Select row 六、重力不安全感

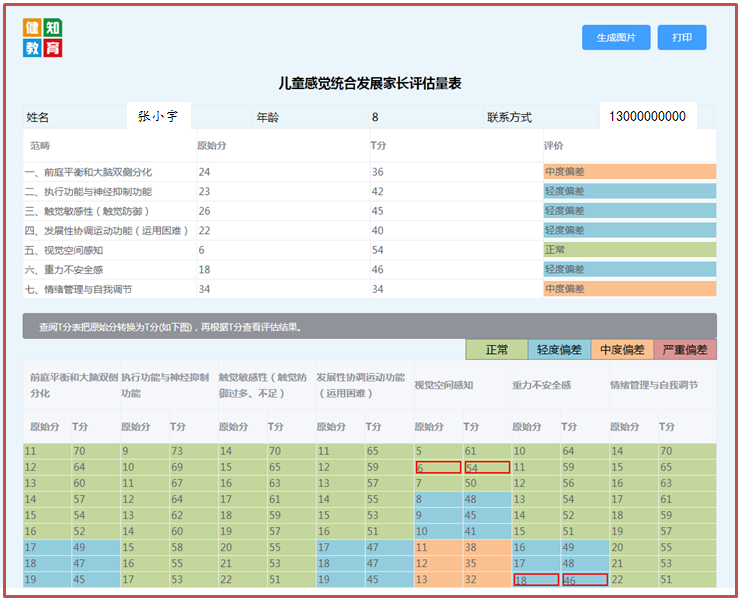[x=370, y=269]
